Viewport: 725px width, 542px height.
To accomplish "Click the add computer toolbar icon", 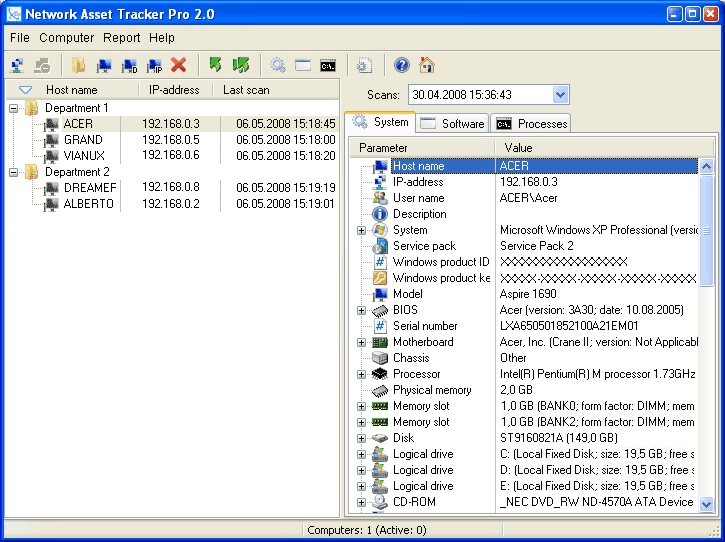I will pos(104,65).
